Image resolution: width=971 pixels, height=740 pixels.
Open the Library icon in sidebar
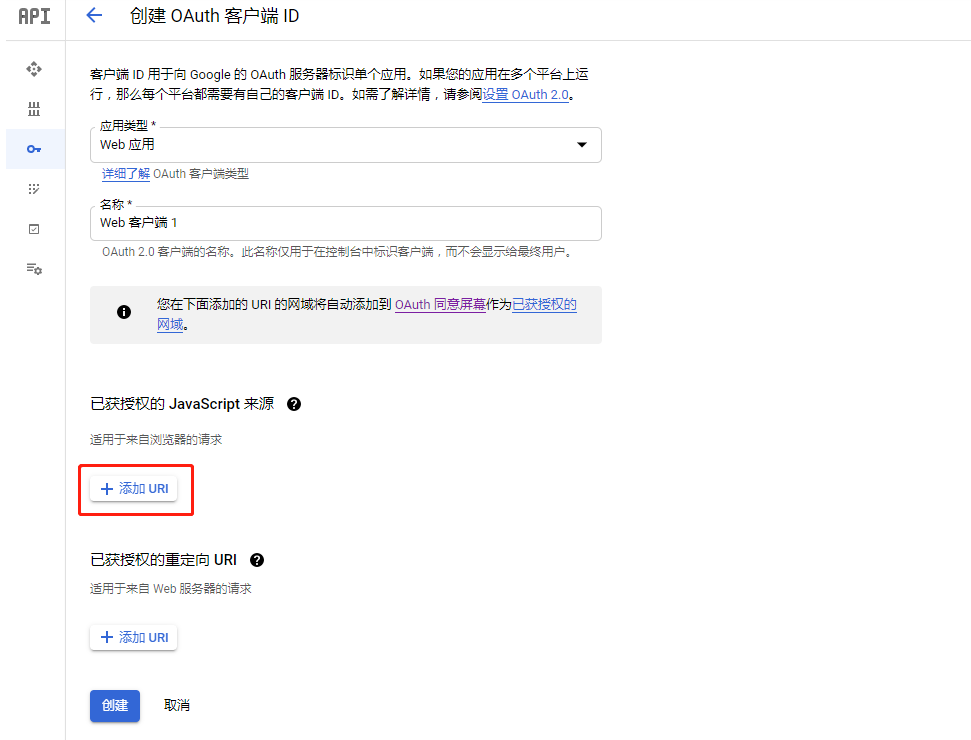pos(34,110)
